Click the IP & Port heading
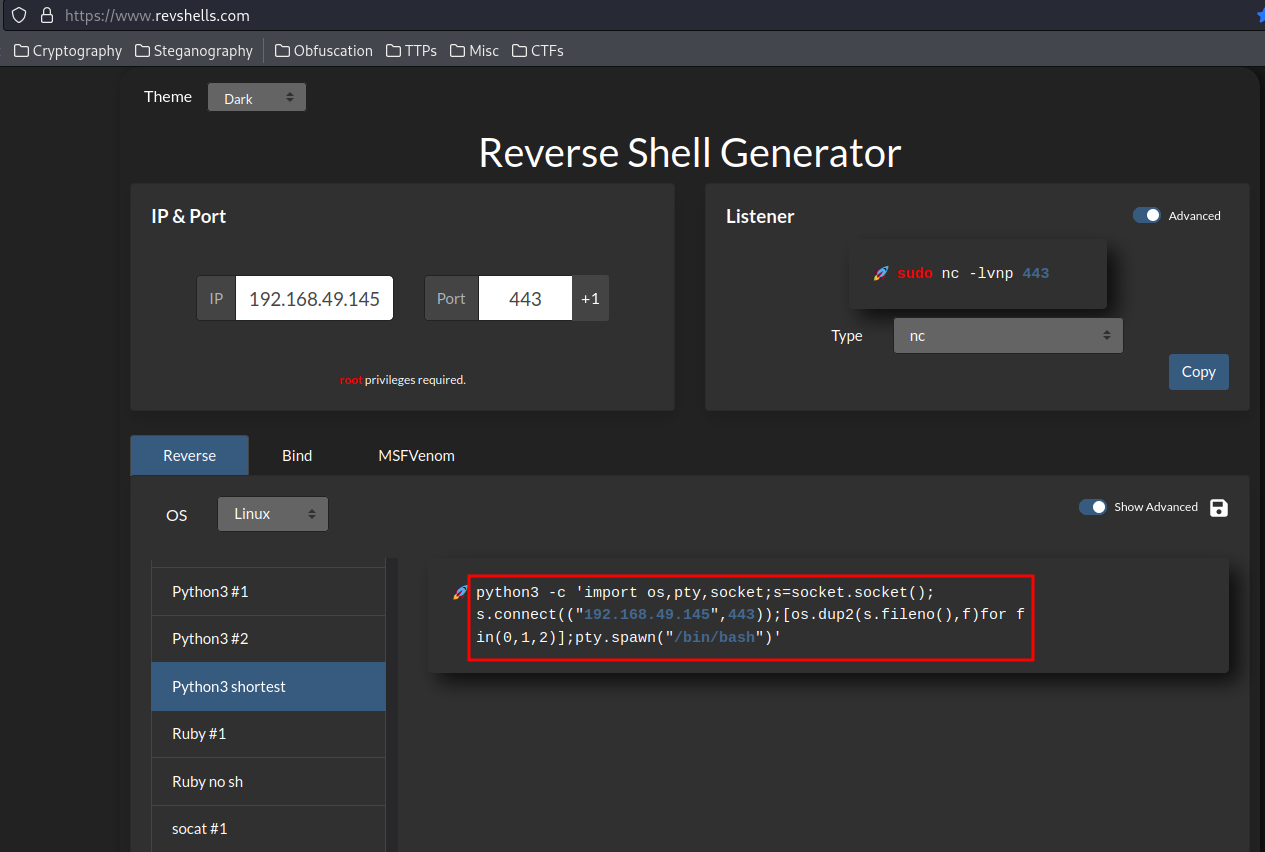Viewport: 1265px width, 852px height. (188, 216)
